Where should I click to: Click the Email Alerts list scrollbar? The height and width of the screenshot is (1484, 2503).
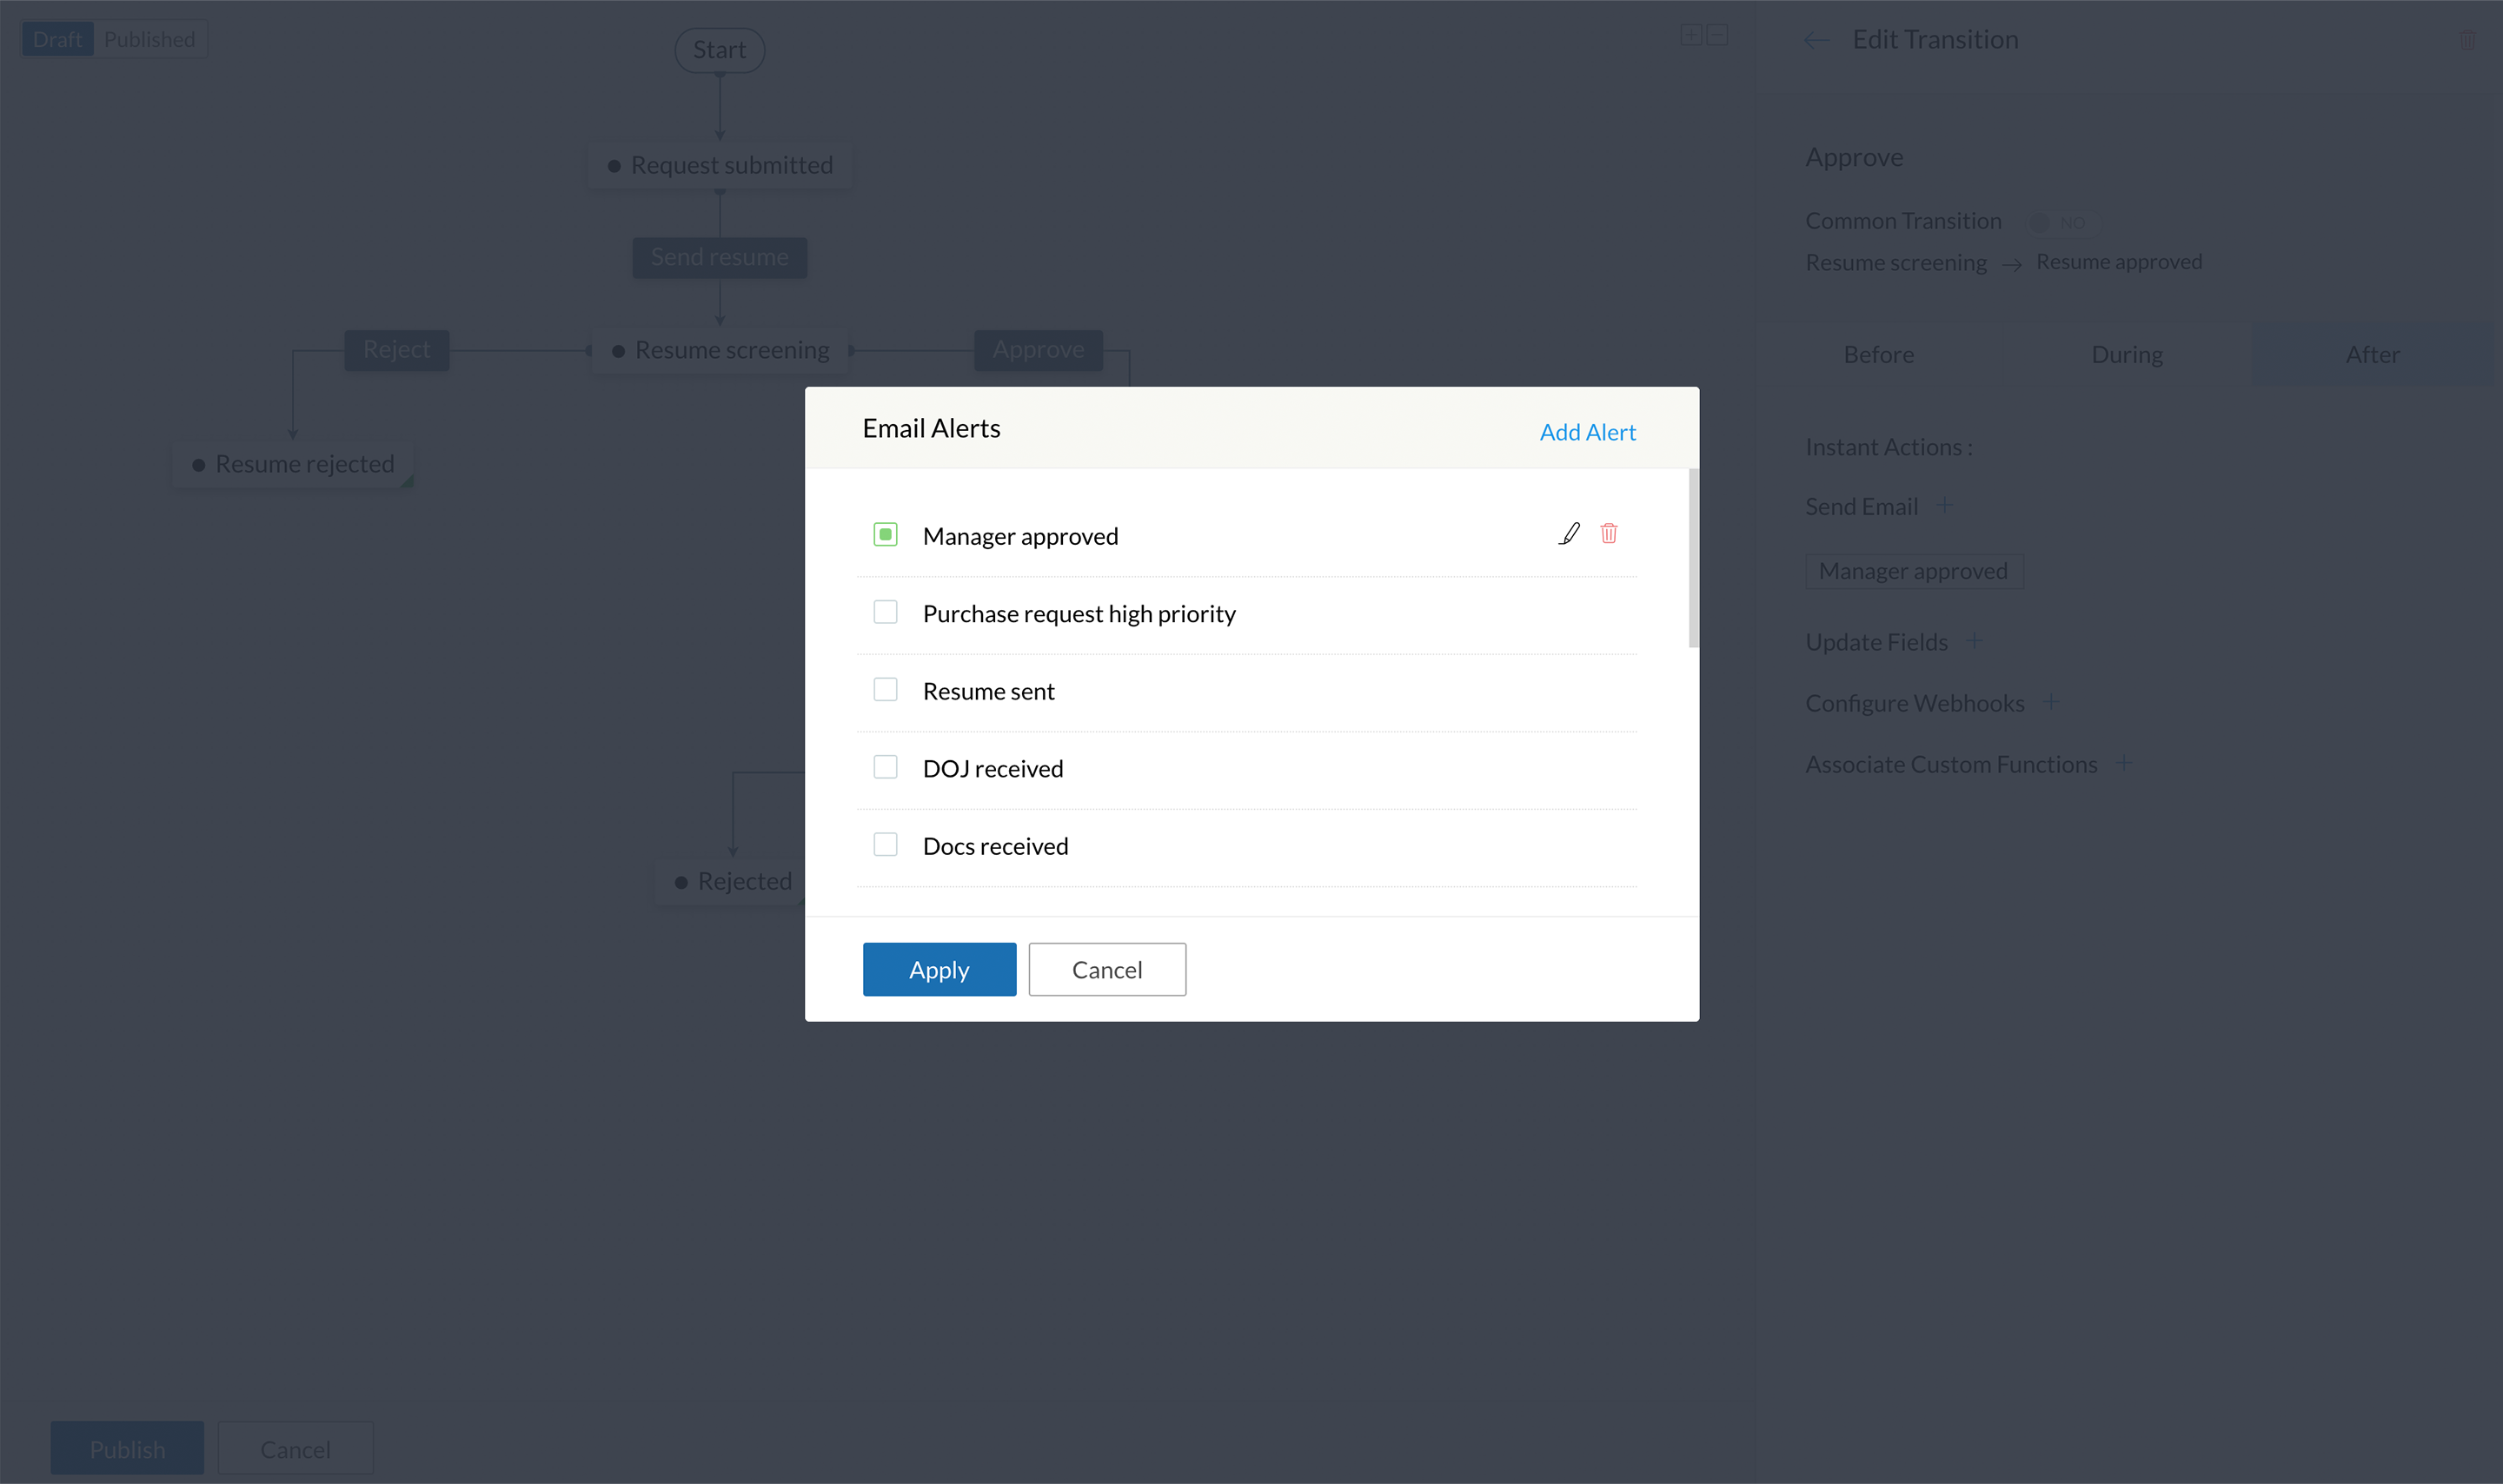pos(1693,558)
